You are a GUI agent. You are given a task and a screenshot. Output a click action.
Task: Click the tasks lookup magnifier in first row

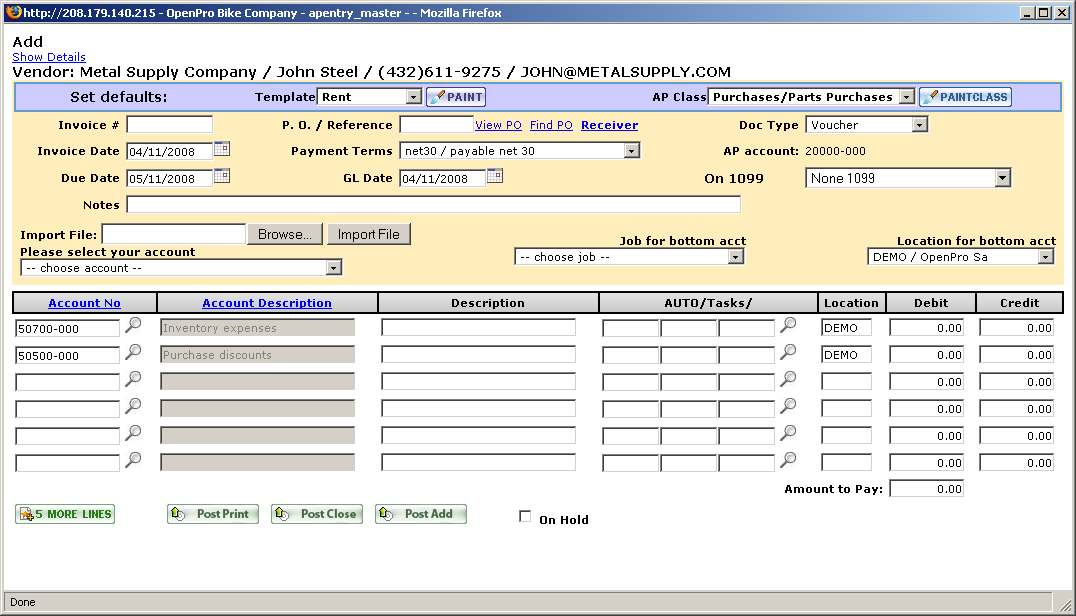[x=789, y=325]
